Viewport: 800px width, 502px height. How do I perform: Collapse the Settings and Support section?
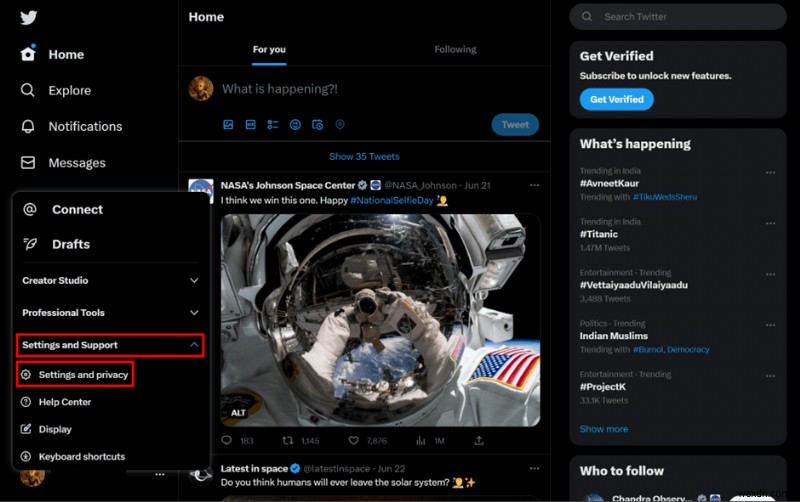pos(110,345)
